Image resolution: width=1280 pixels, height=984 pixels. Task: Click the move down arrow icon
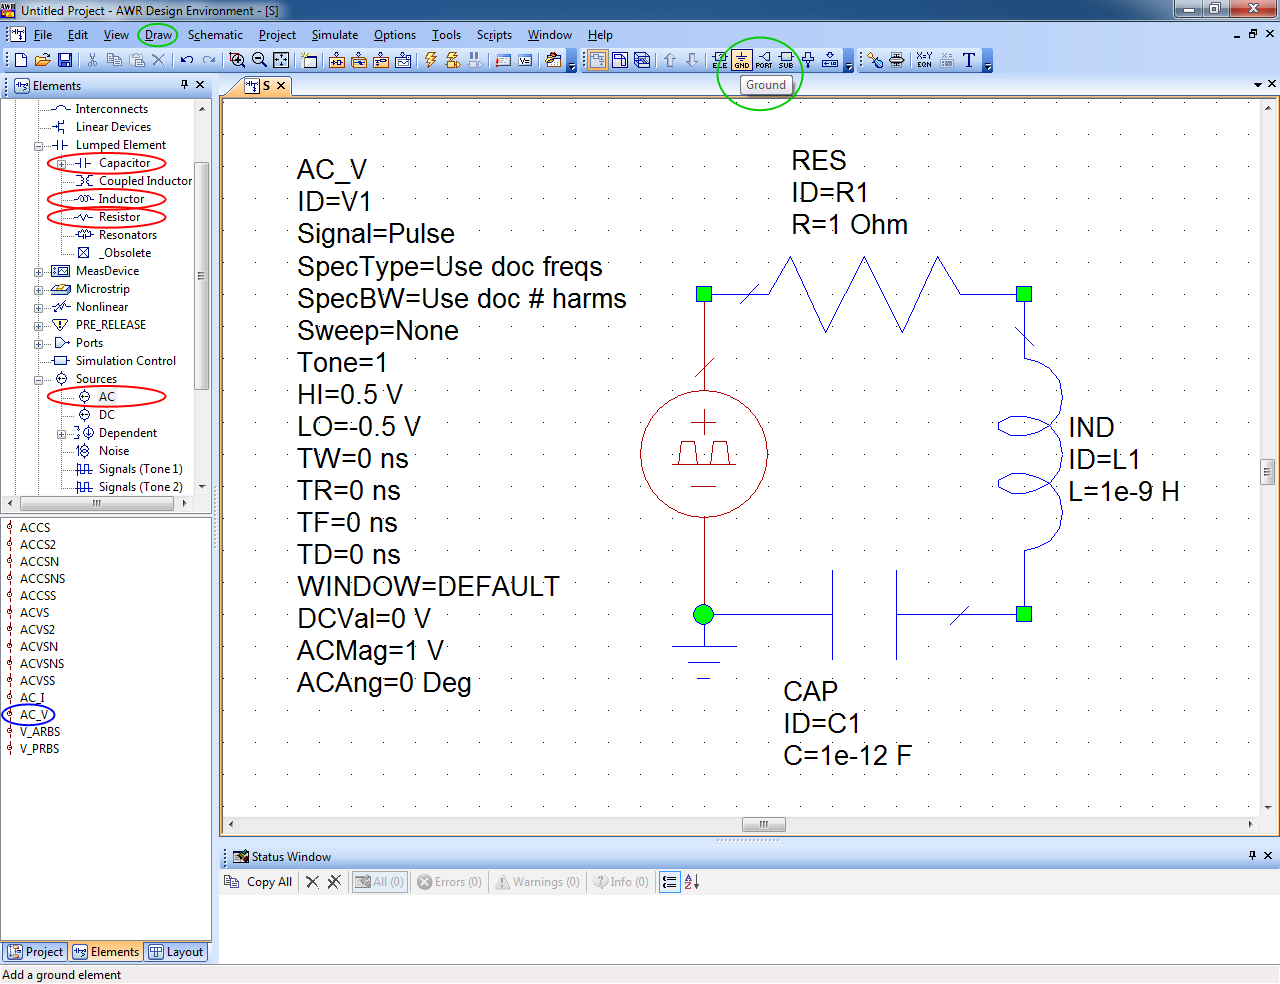692,60
